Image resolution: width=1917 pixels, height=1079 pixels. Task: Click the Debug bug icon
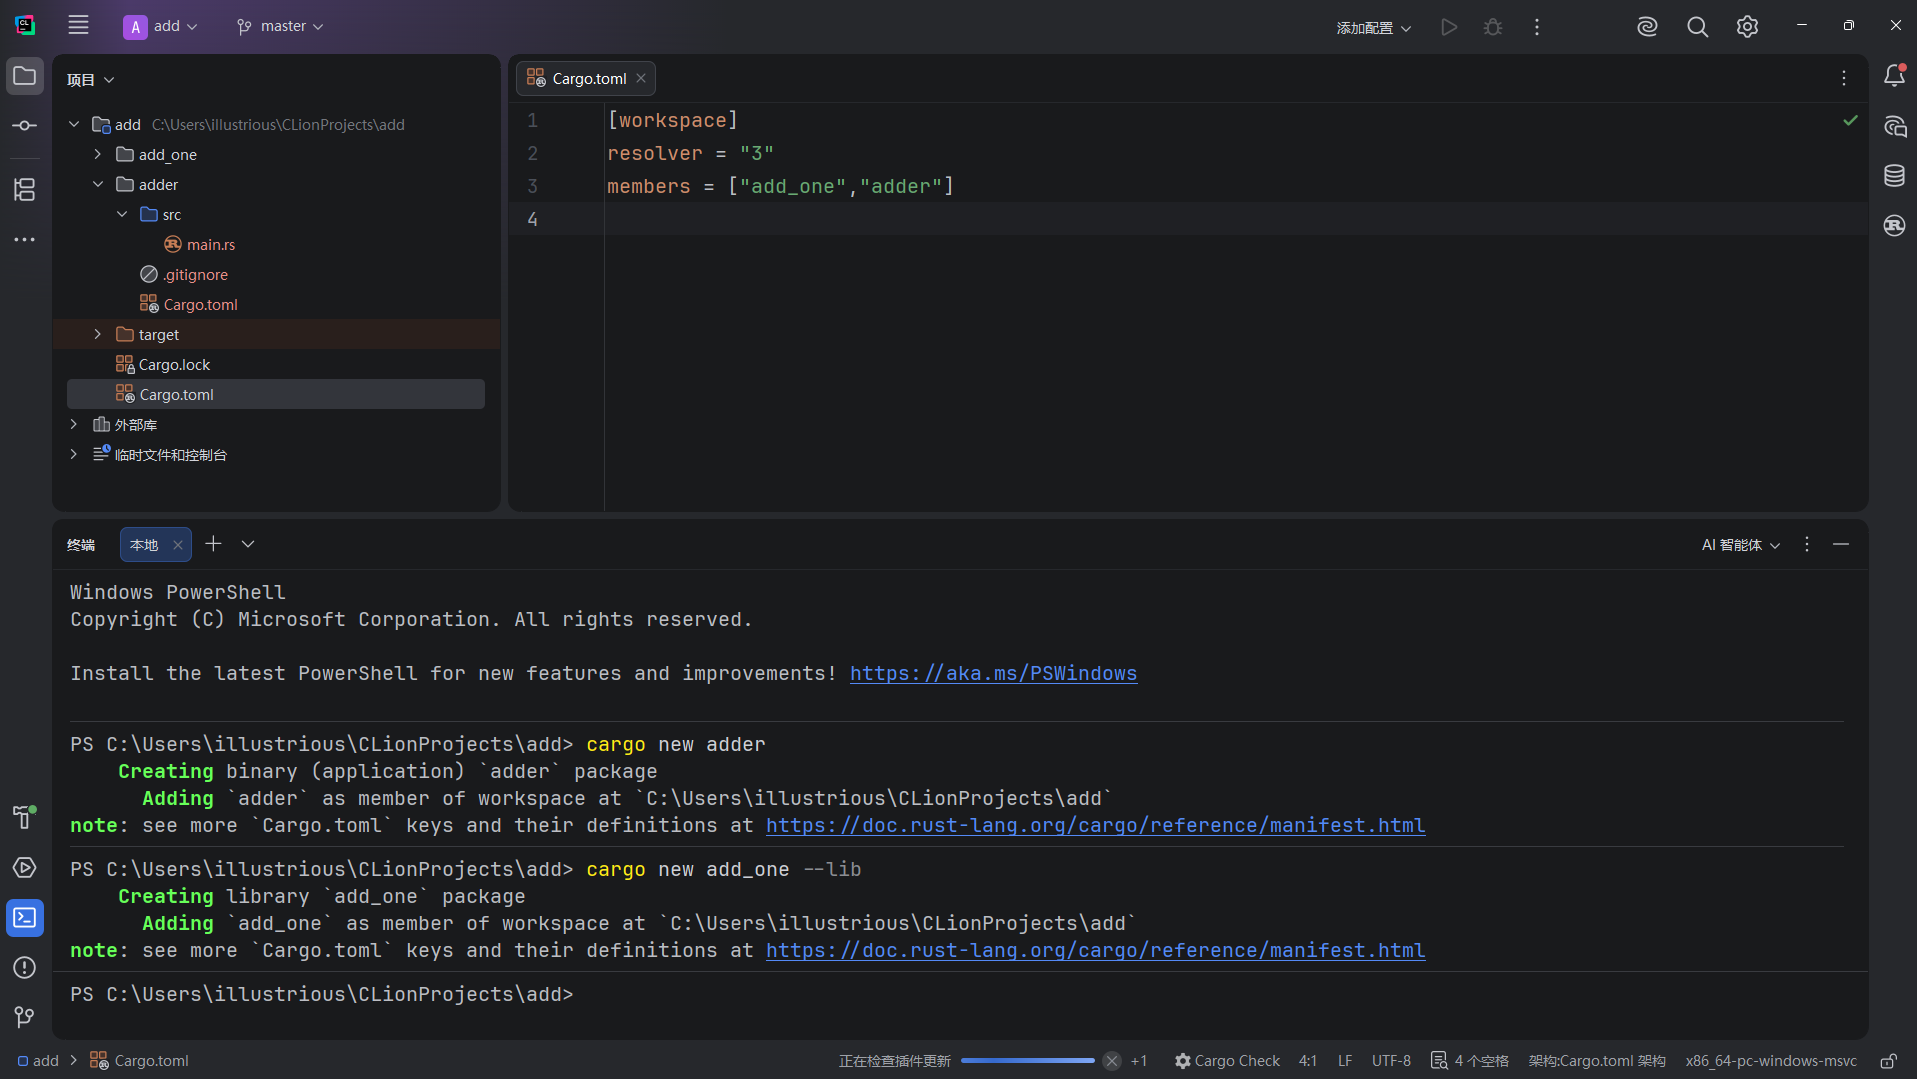tap(1493, 27)
